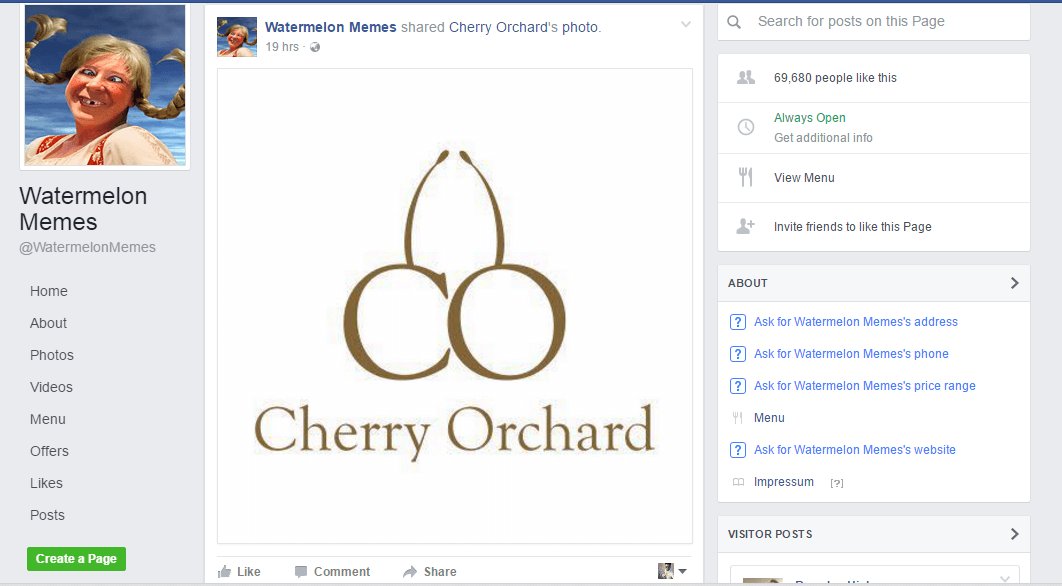This screenshot has height=586, width=1062.
Task: Open the shared Cherry Orchard logo image
Action: (455, 305)
